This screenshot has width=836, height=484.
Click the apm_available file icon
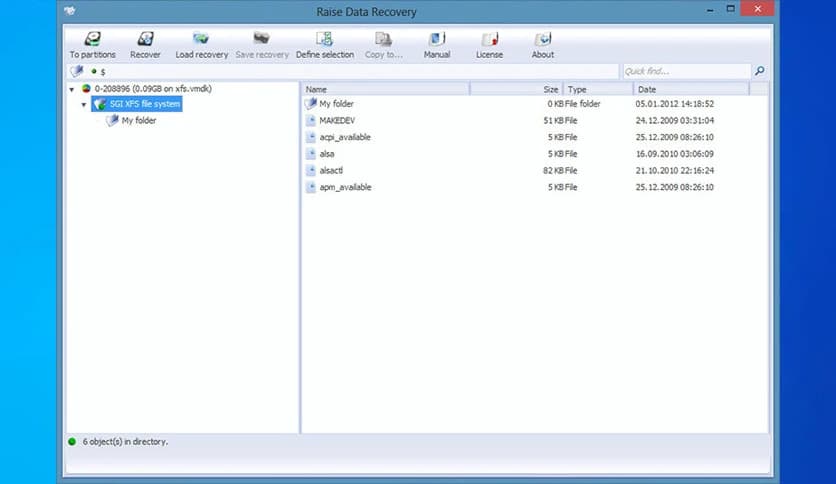pos(311,187)
